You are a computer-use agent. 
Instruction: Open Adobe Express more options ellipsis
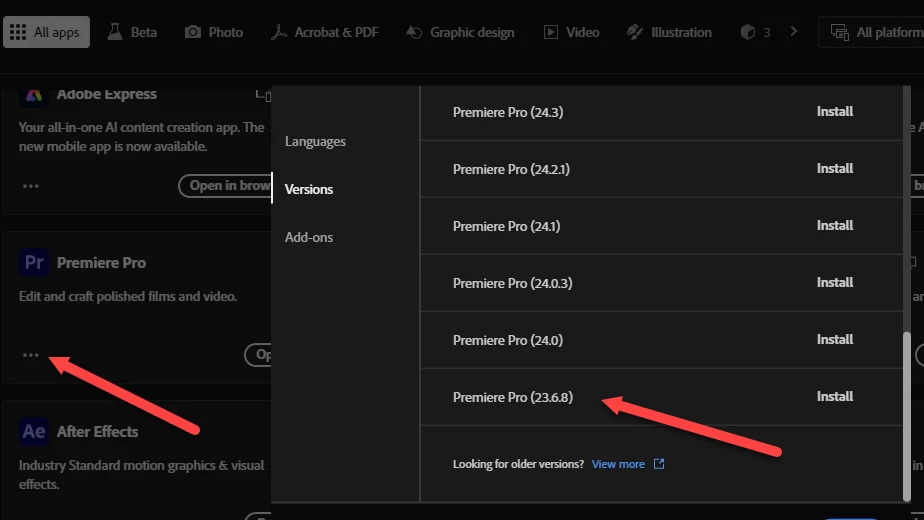point(31,186)
